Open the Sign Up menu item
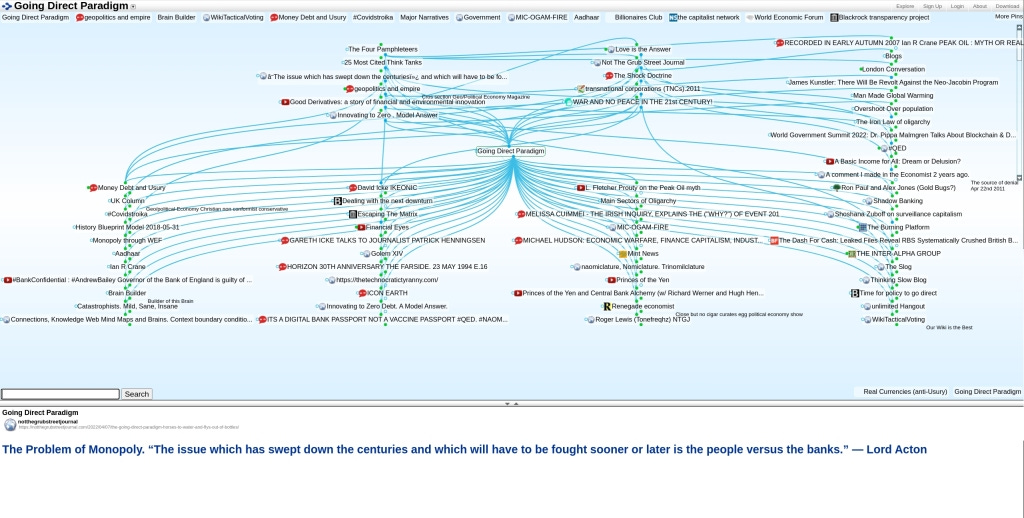 pos(932,7)
